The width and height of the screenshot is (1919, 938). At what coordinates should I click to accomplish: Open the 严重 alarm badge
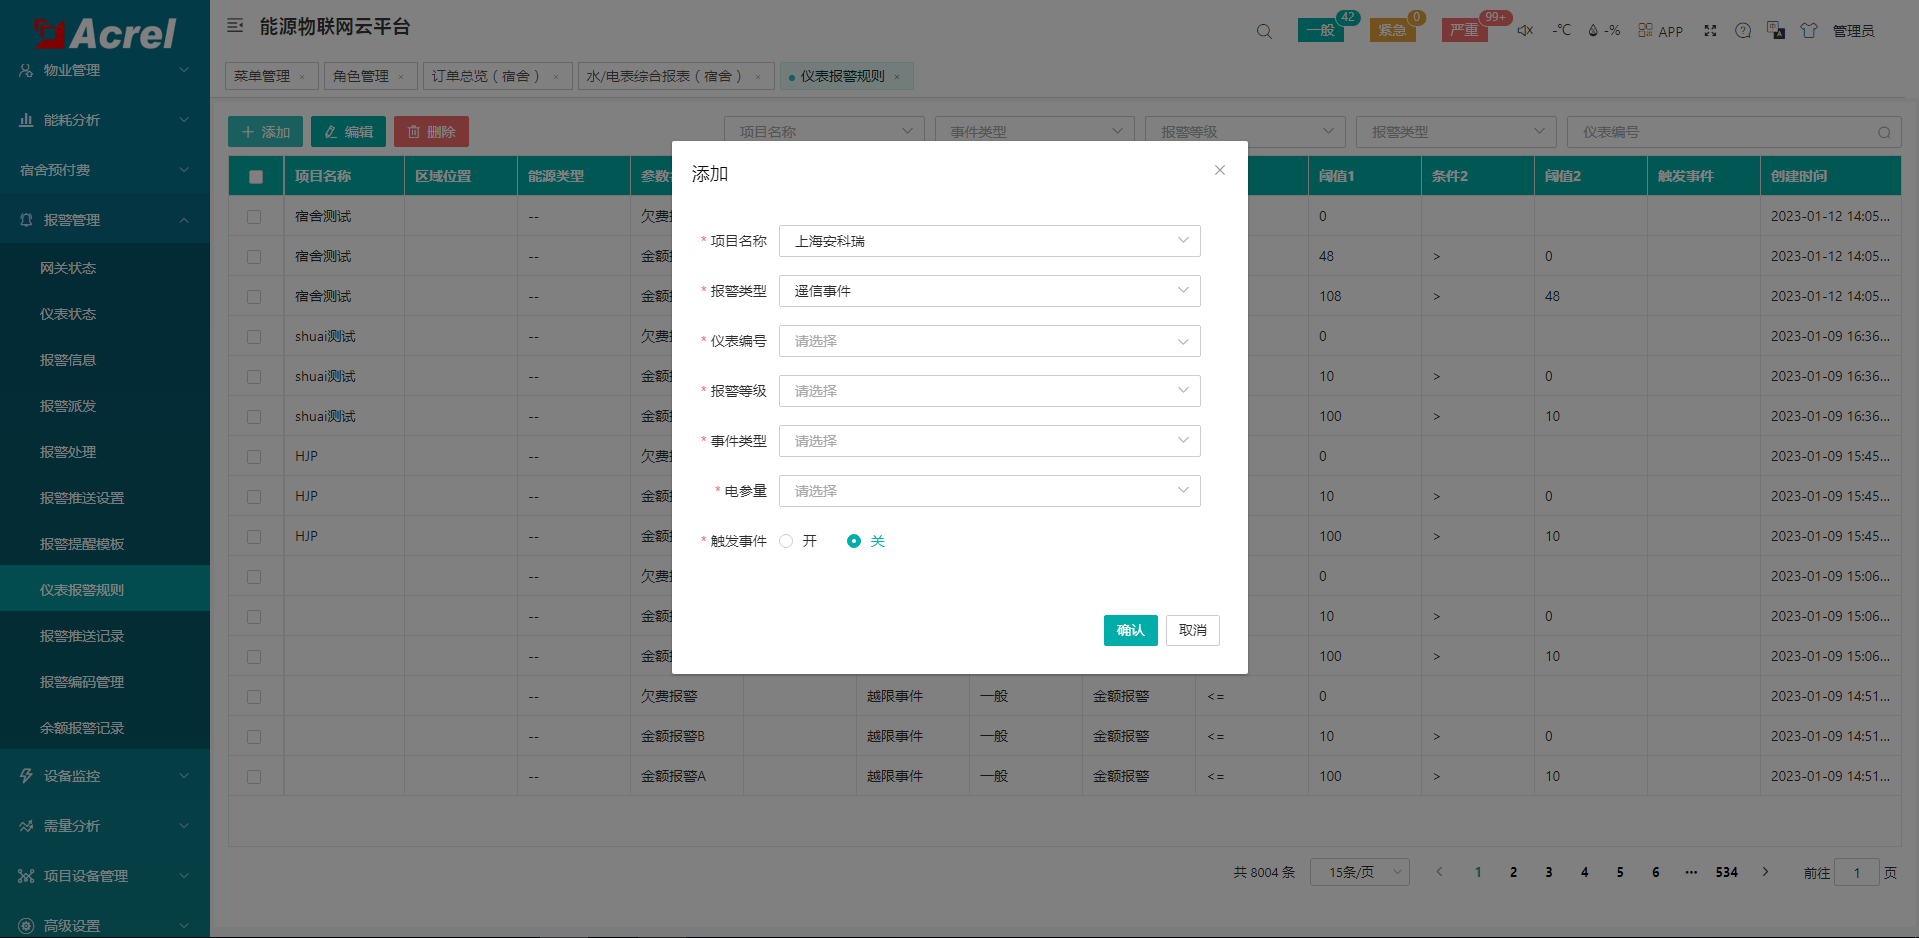point(1464,30)
